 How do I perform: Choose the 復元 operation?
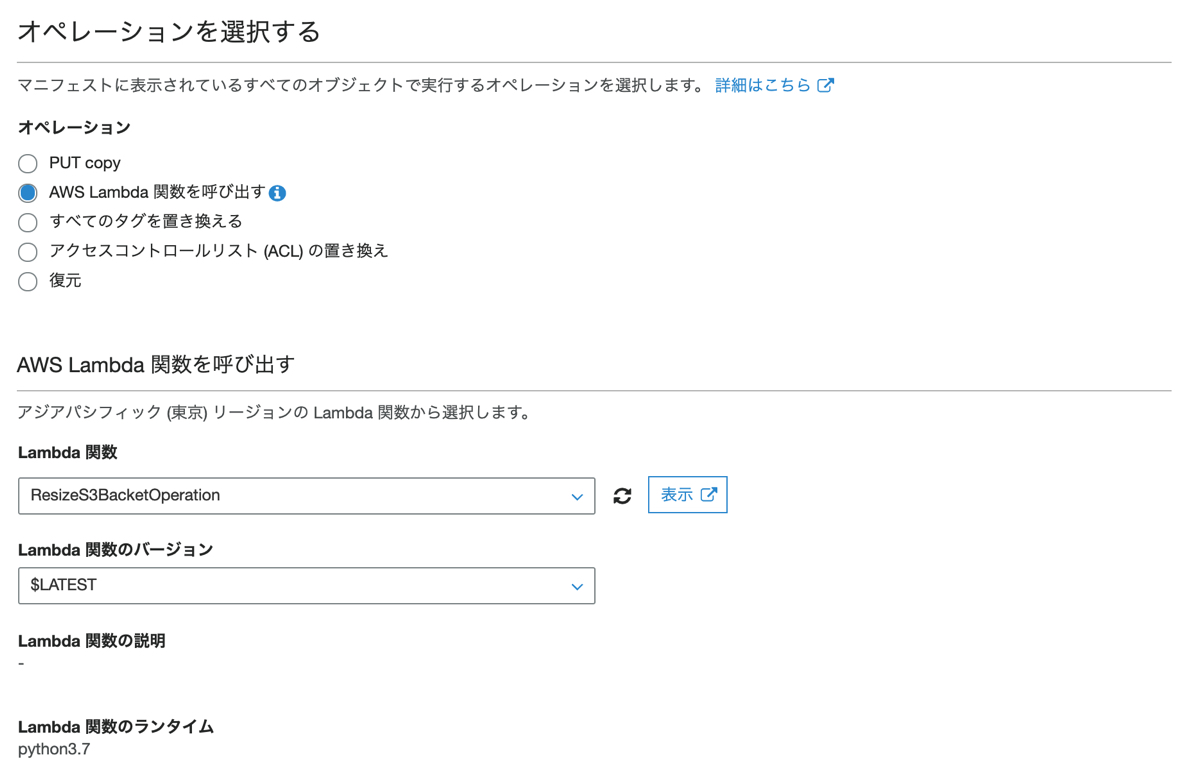[x=28, y=281]
